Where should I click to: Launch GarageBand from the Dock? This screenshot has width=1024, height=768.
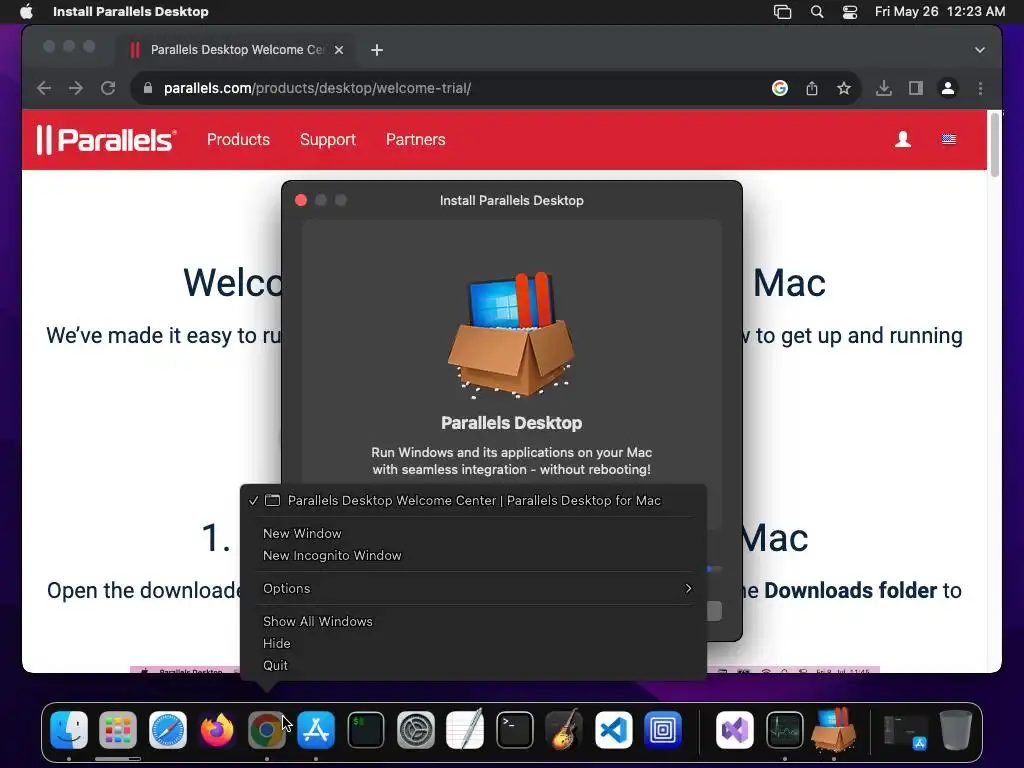(564, 729)
